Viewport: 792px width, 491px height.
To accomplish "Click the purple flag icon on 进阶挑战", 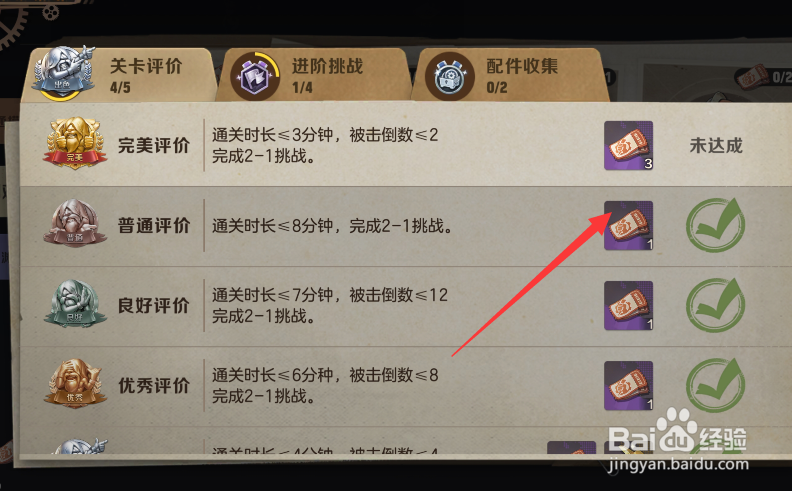I will tap(255, 76).
